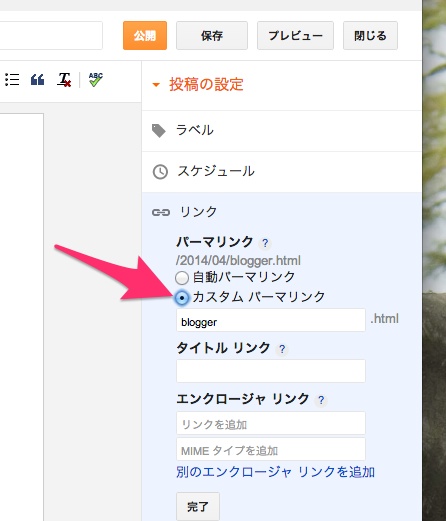Select the カスタム パーマリンク radio button
The image size is (446, 521).
point(182,297)
